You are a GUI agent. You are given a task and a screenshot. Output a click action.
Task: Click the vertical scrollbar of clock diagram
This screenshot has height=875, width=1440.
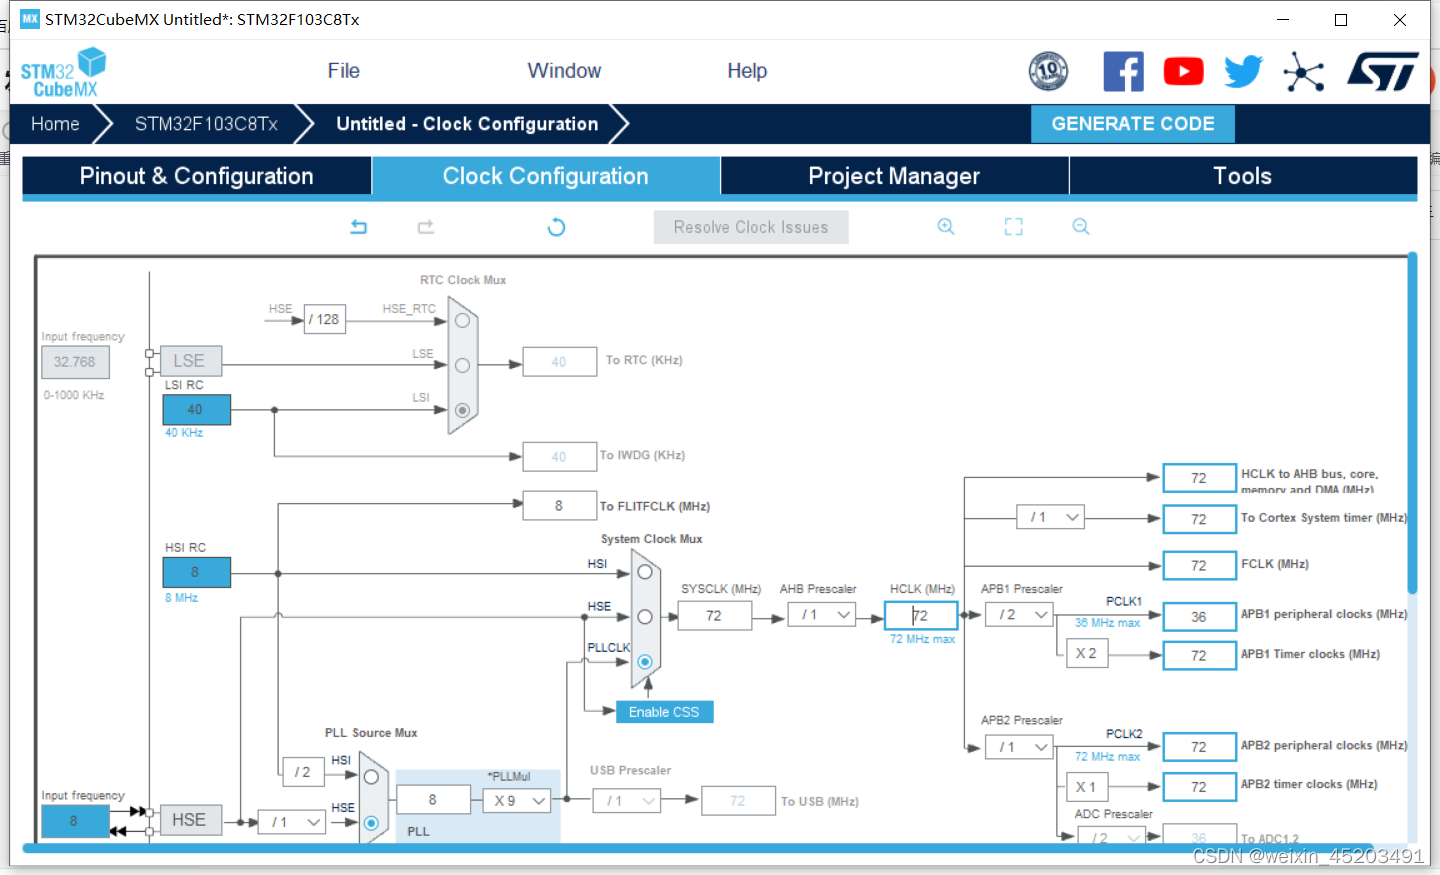(x=1412, y=424)
